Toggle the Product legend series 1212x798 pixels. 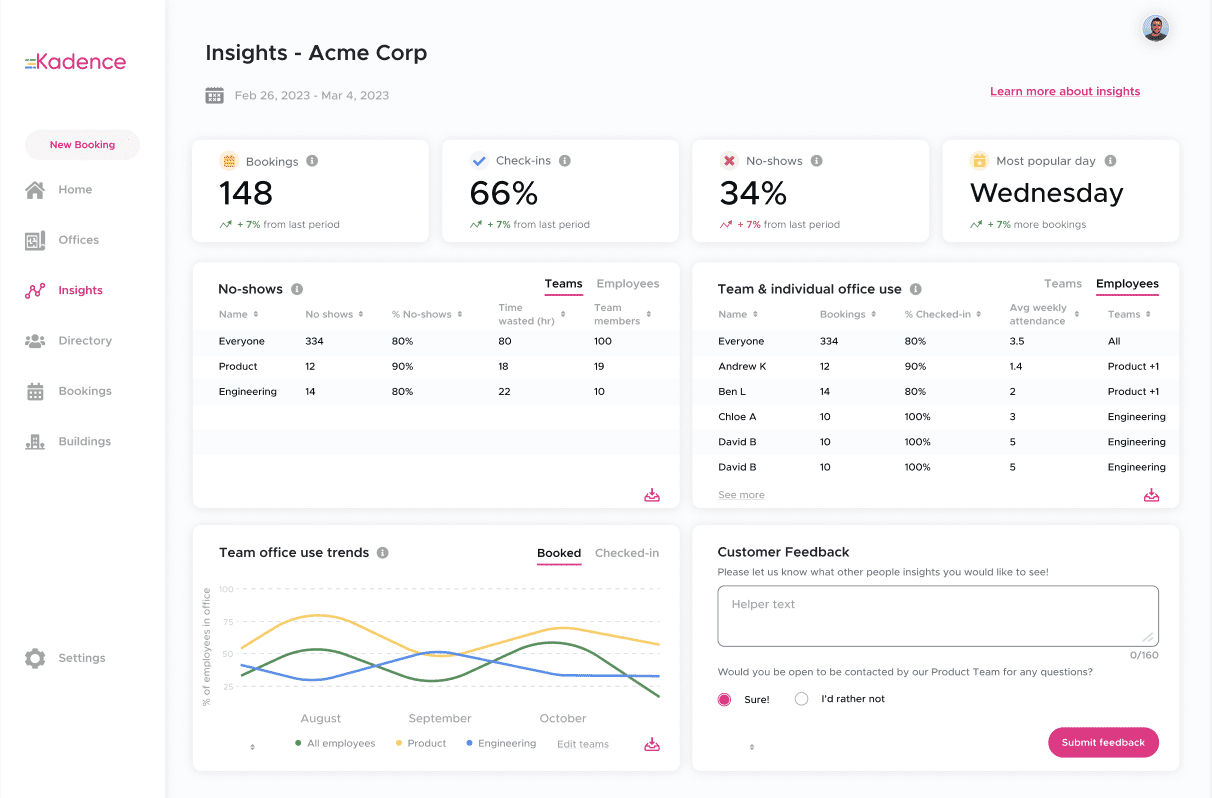point(421,743)
